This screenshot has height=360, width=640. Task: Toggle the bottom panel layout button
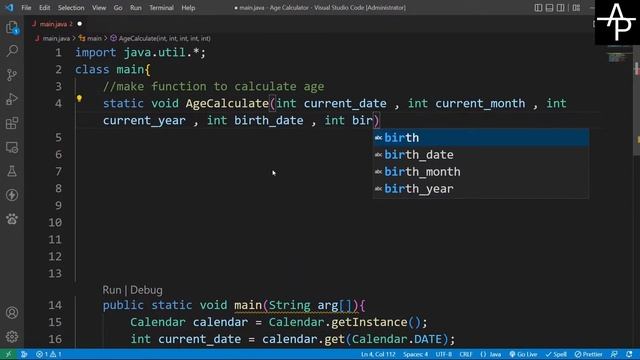tap(549, 7)
